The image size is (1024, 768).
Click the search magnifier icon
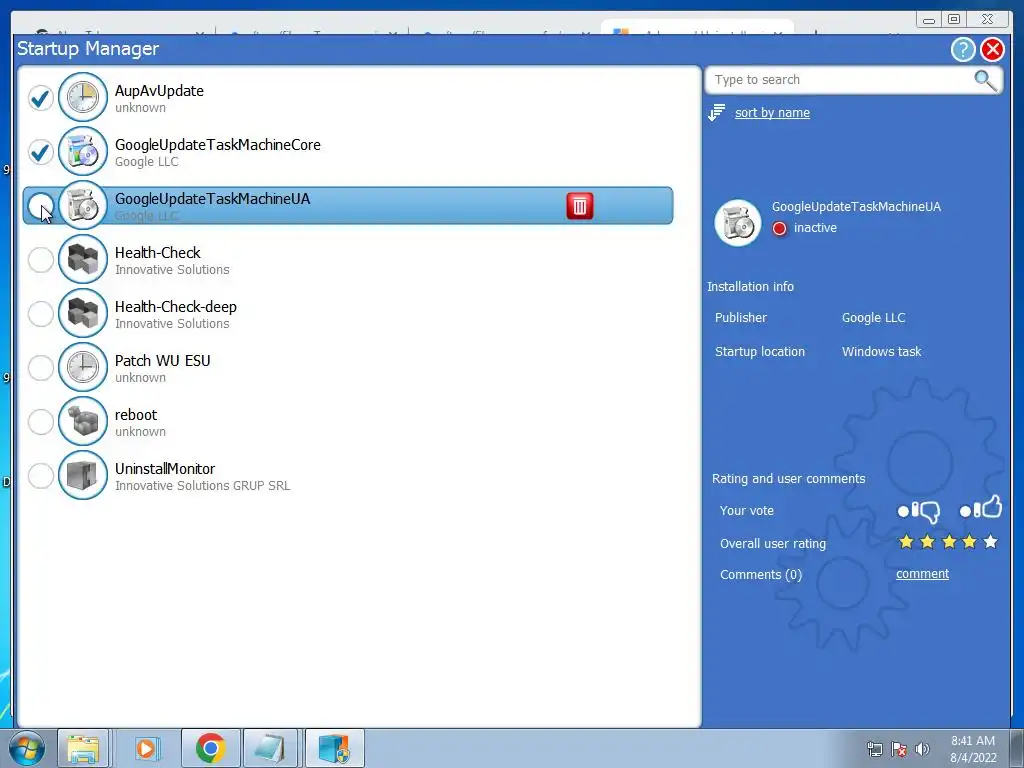(x=985, y=80)
